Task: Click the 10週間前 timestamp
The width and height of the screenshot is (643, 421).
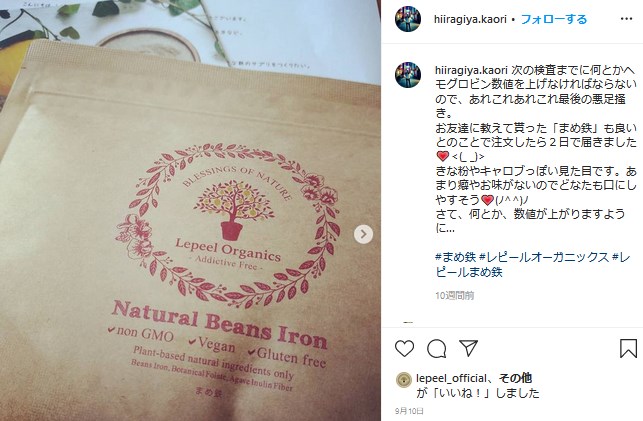Action: (x=454, y=296)
